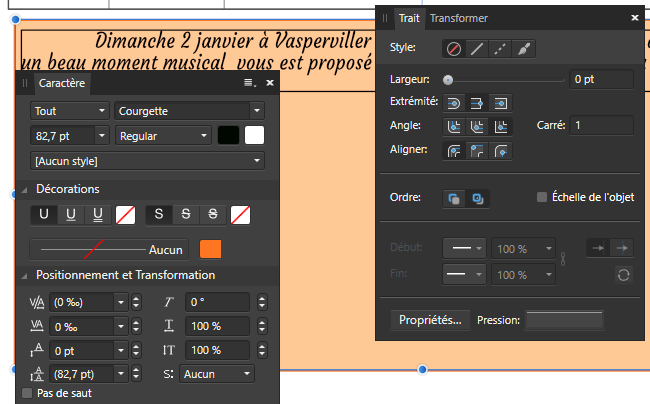Open the orange background color swatch
The height and width of the screenshot is (404, 650).
click(211, 249)
